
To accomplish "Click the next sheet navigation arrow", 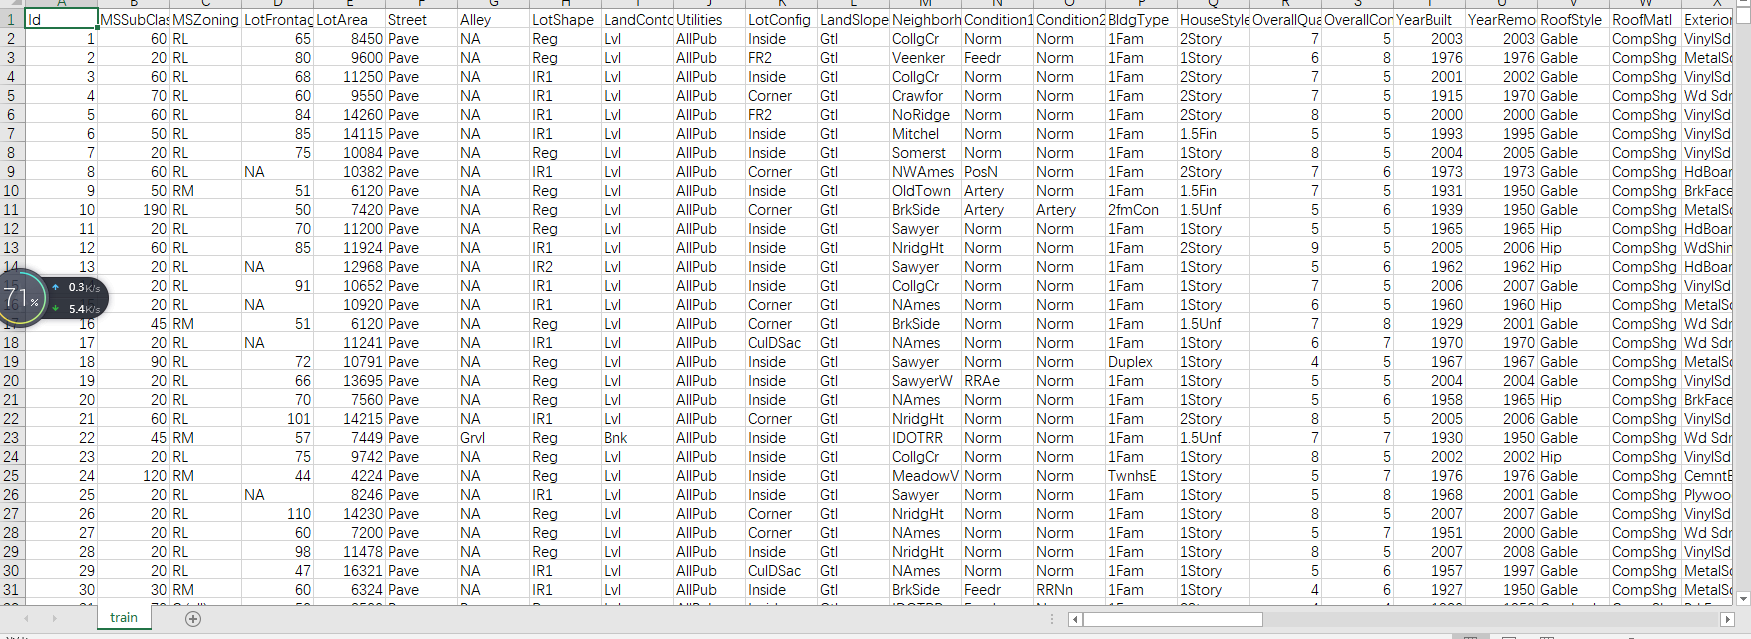I will coord(54,619).
